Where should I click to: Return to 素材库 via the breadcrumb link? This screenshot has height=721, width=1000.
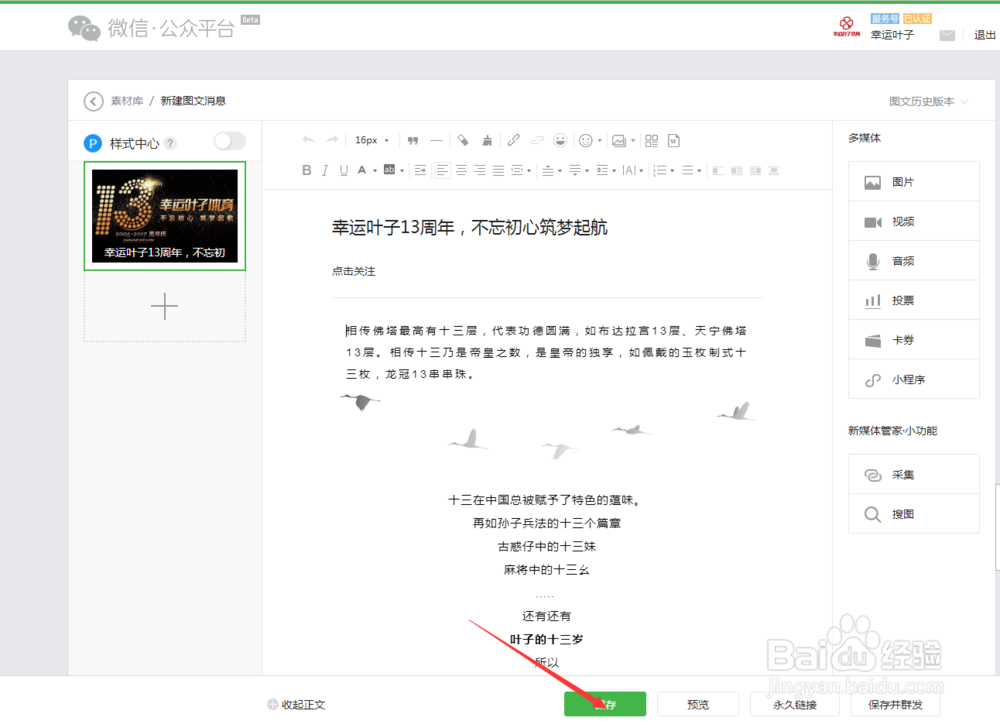(x=126, y=101)
